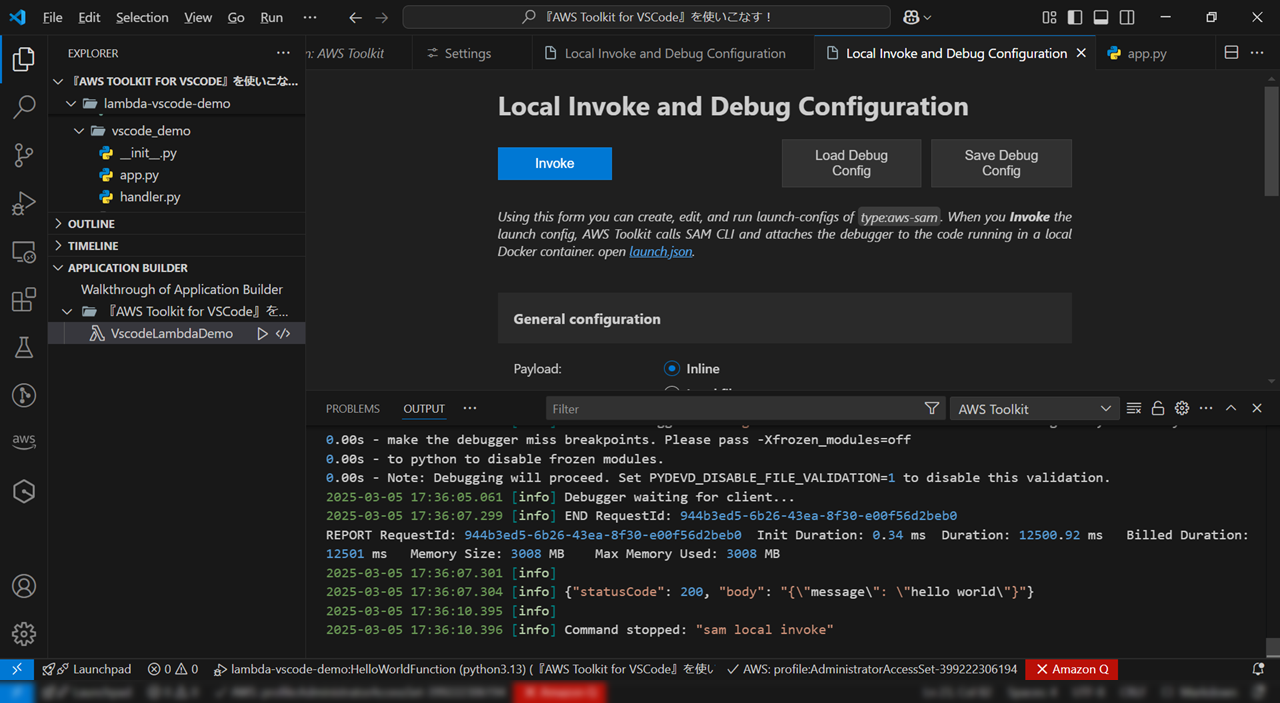1280x703 pixels.
Task: Toggle auto-scroll lock in the Output panel
Action: (1158, 408)
